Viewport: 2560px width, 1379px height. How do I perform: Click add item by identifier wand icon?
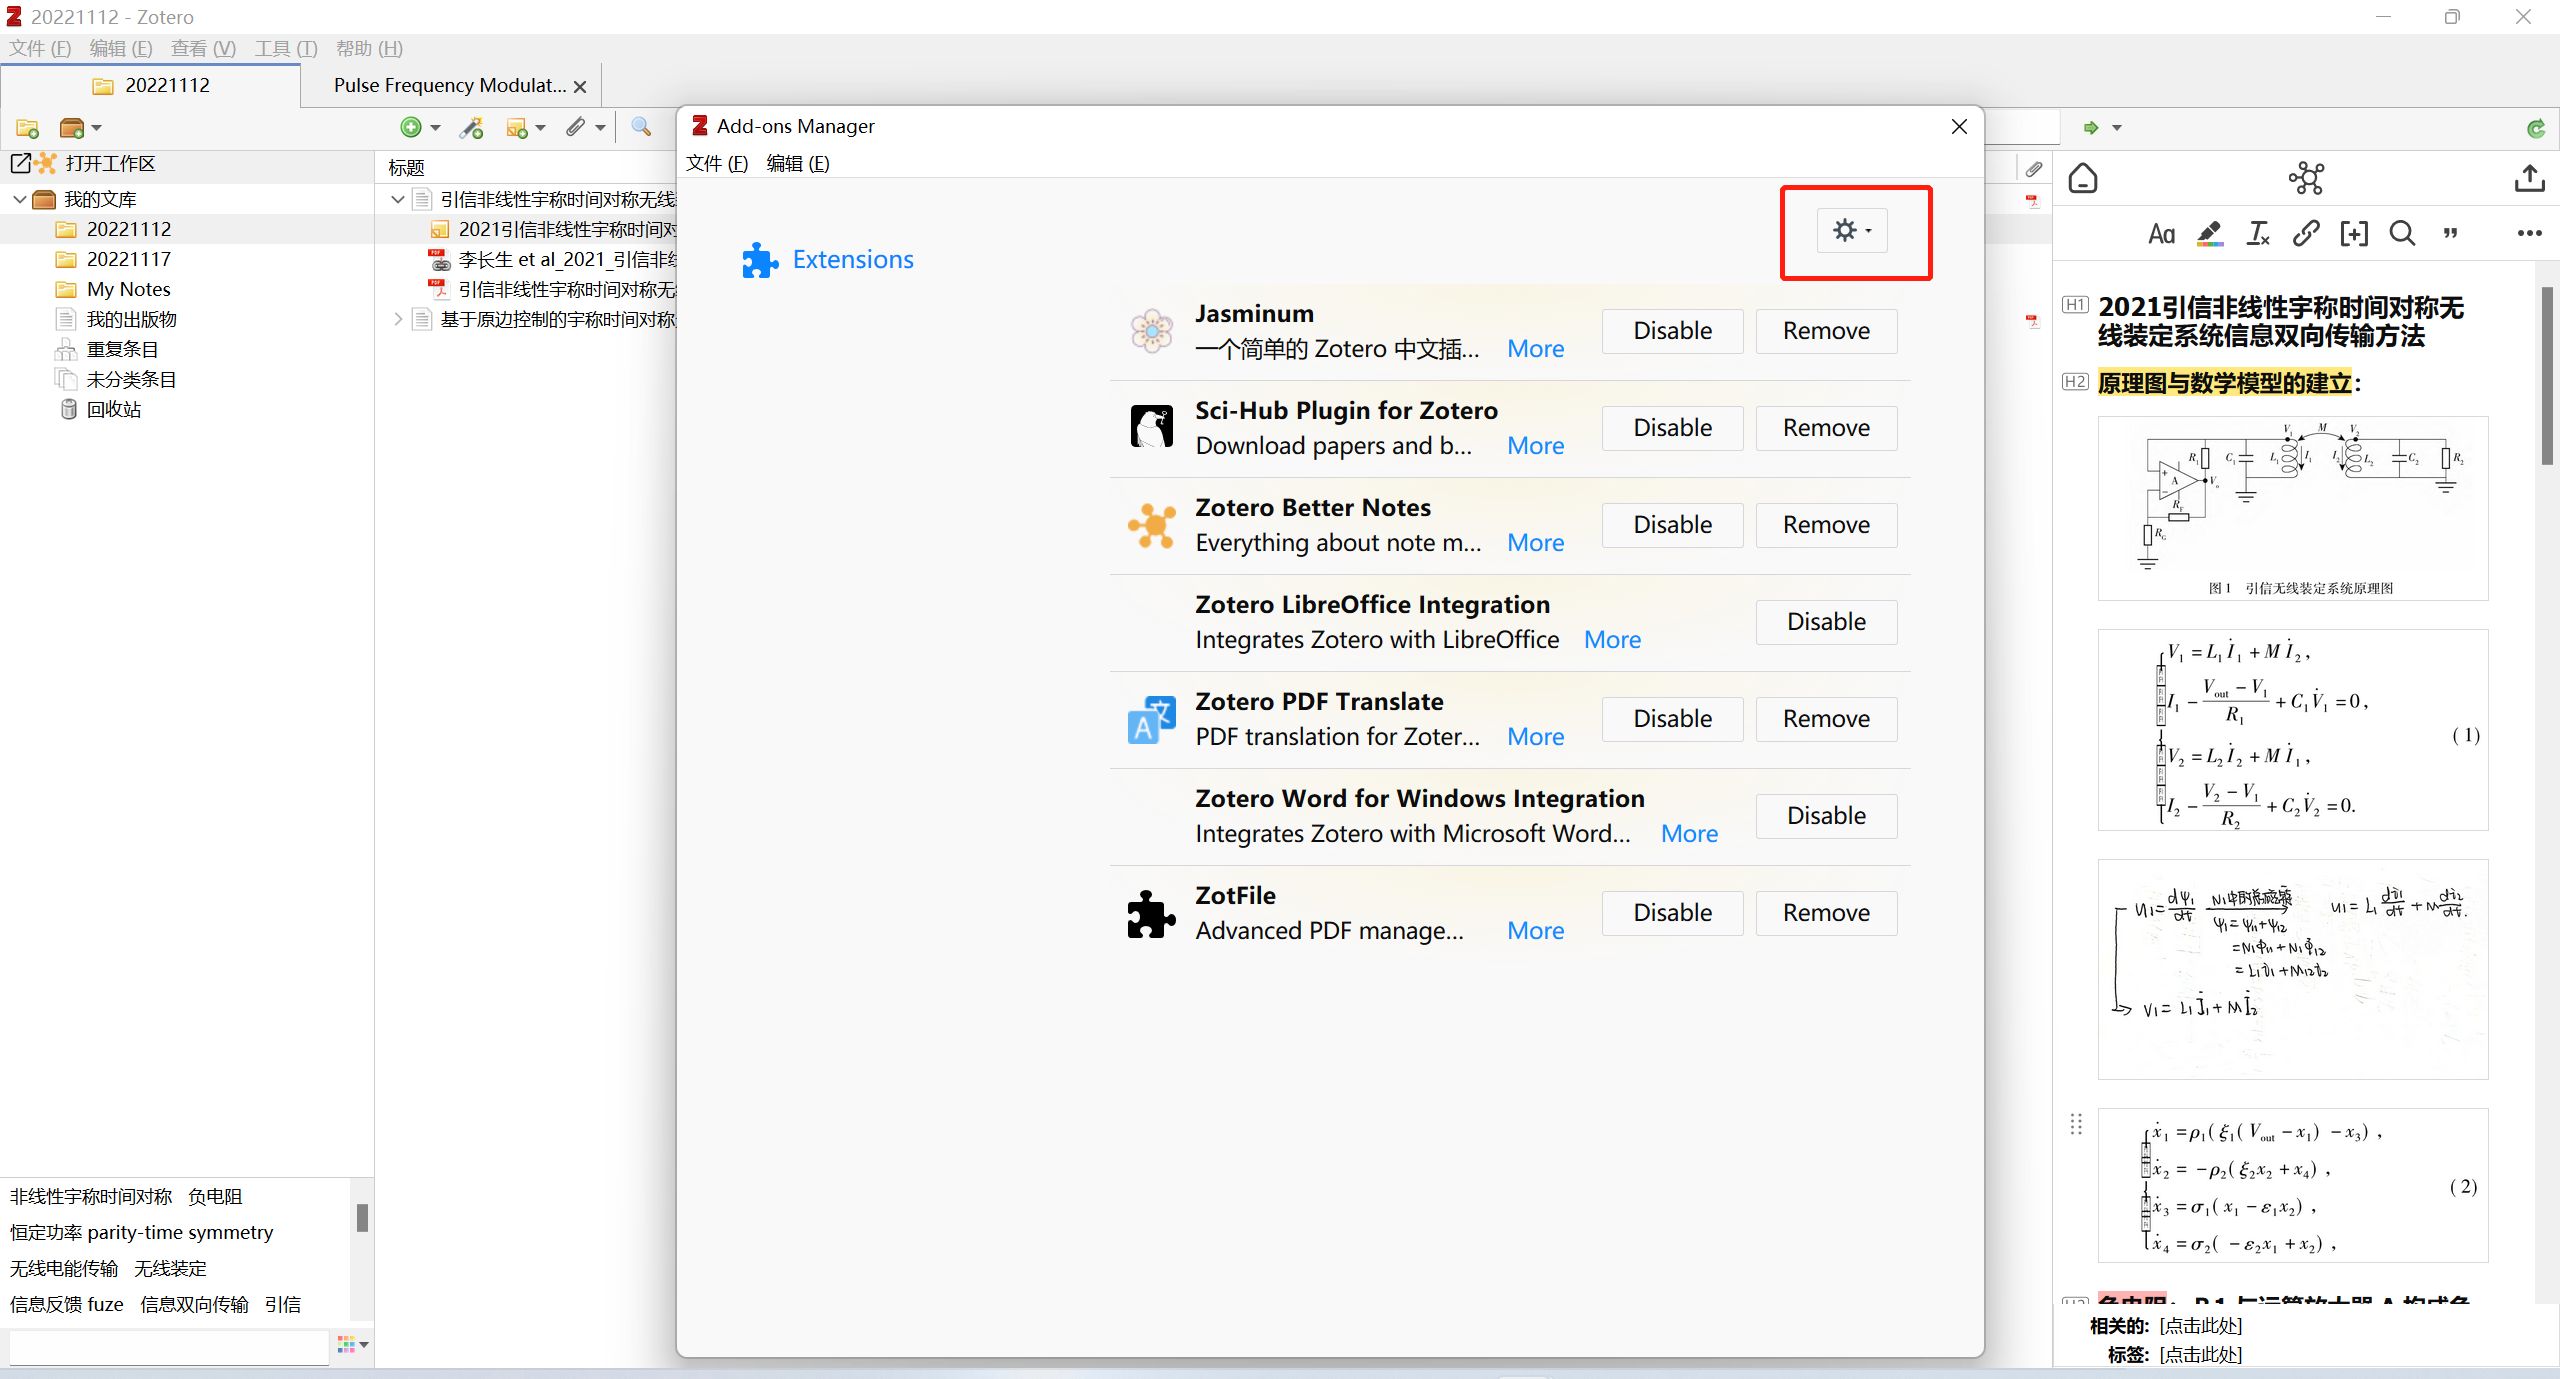[x=471, y=127]
